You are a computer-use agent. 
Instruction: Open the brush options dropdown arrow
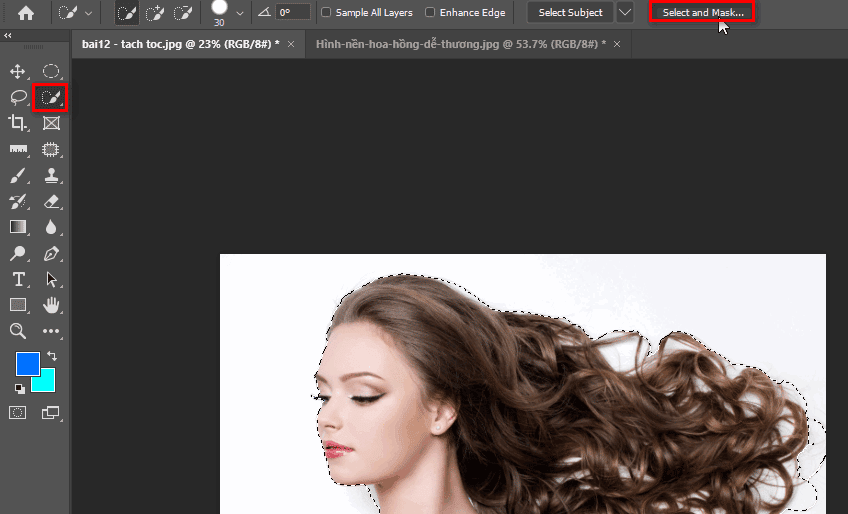click(240, 12)
